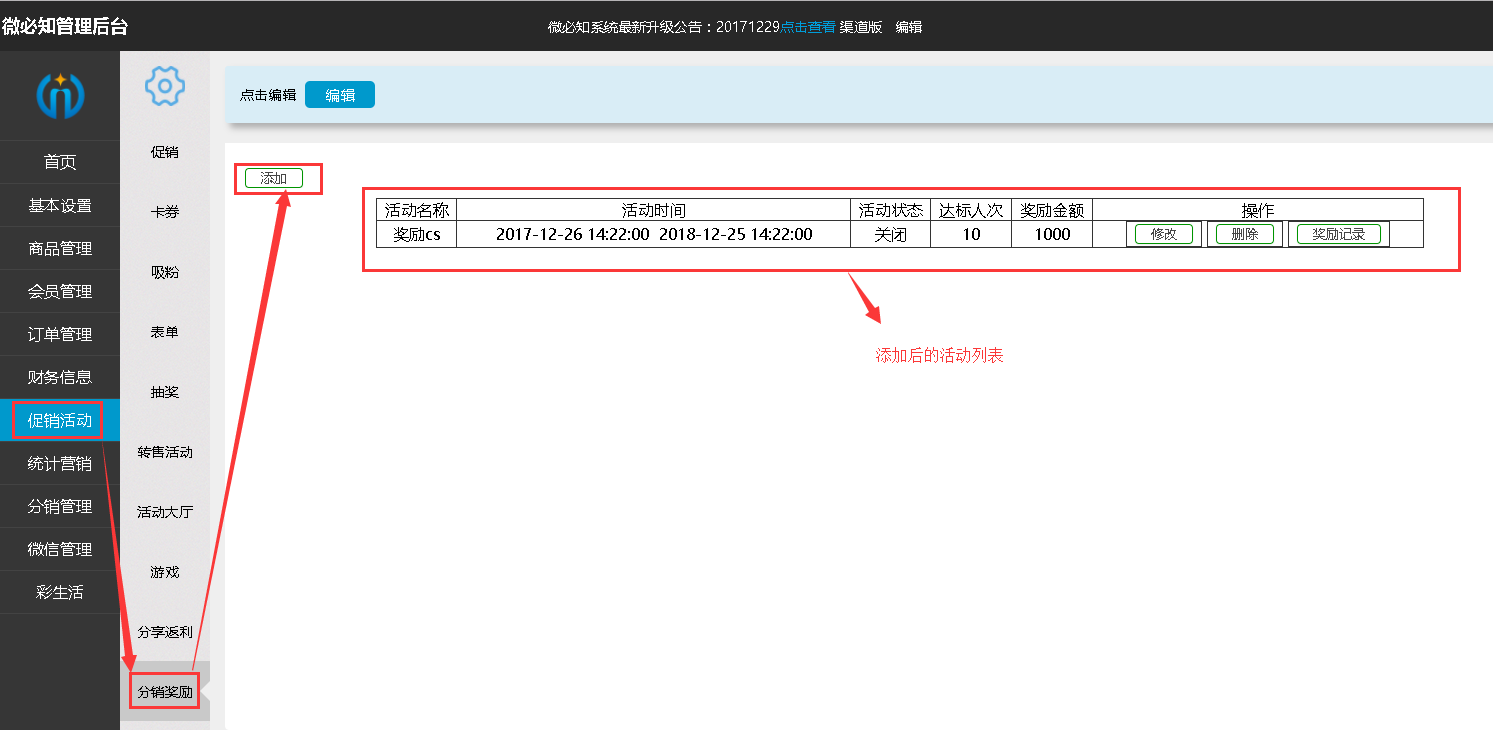Open 基本设置 menu item
1493x730 pixels.
tap(60, 205)
